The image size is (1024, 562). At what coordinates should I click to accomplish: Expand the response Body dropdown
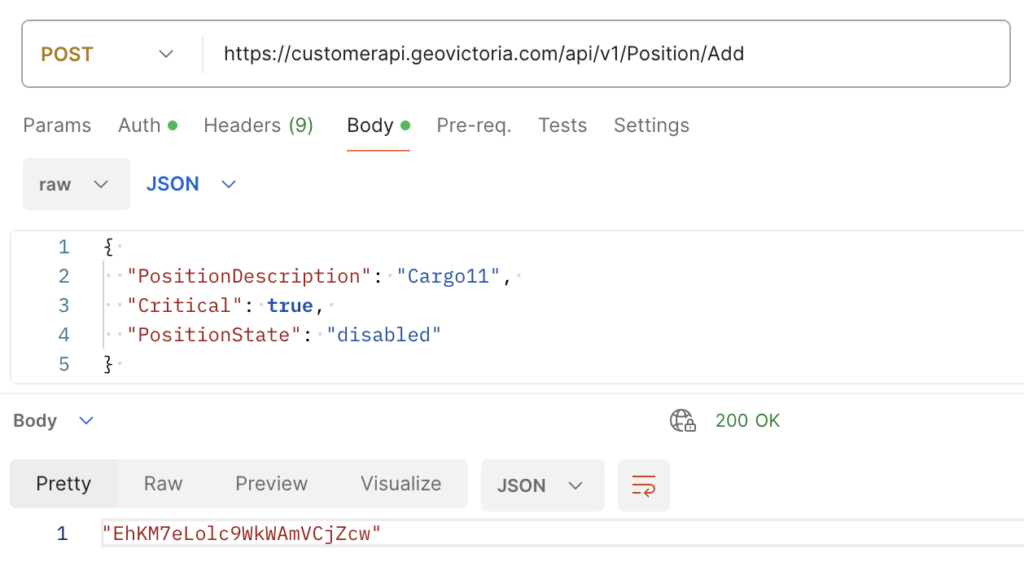pos(53,421)
